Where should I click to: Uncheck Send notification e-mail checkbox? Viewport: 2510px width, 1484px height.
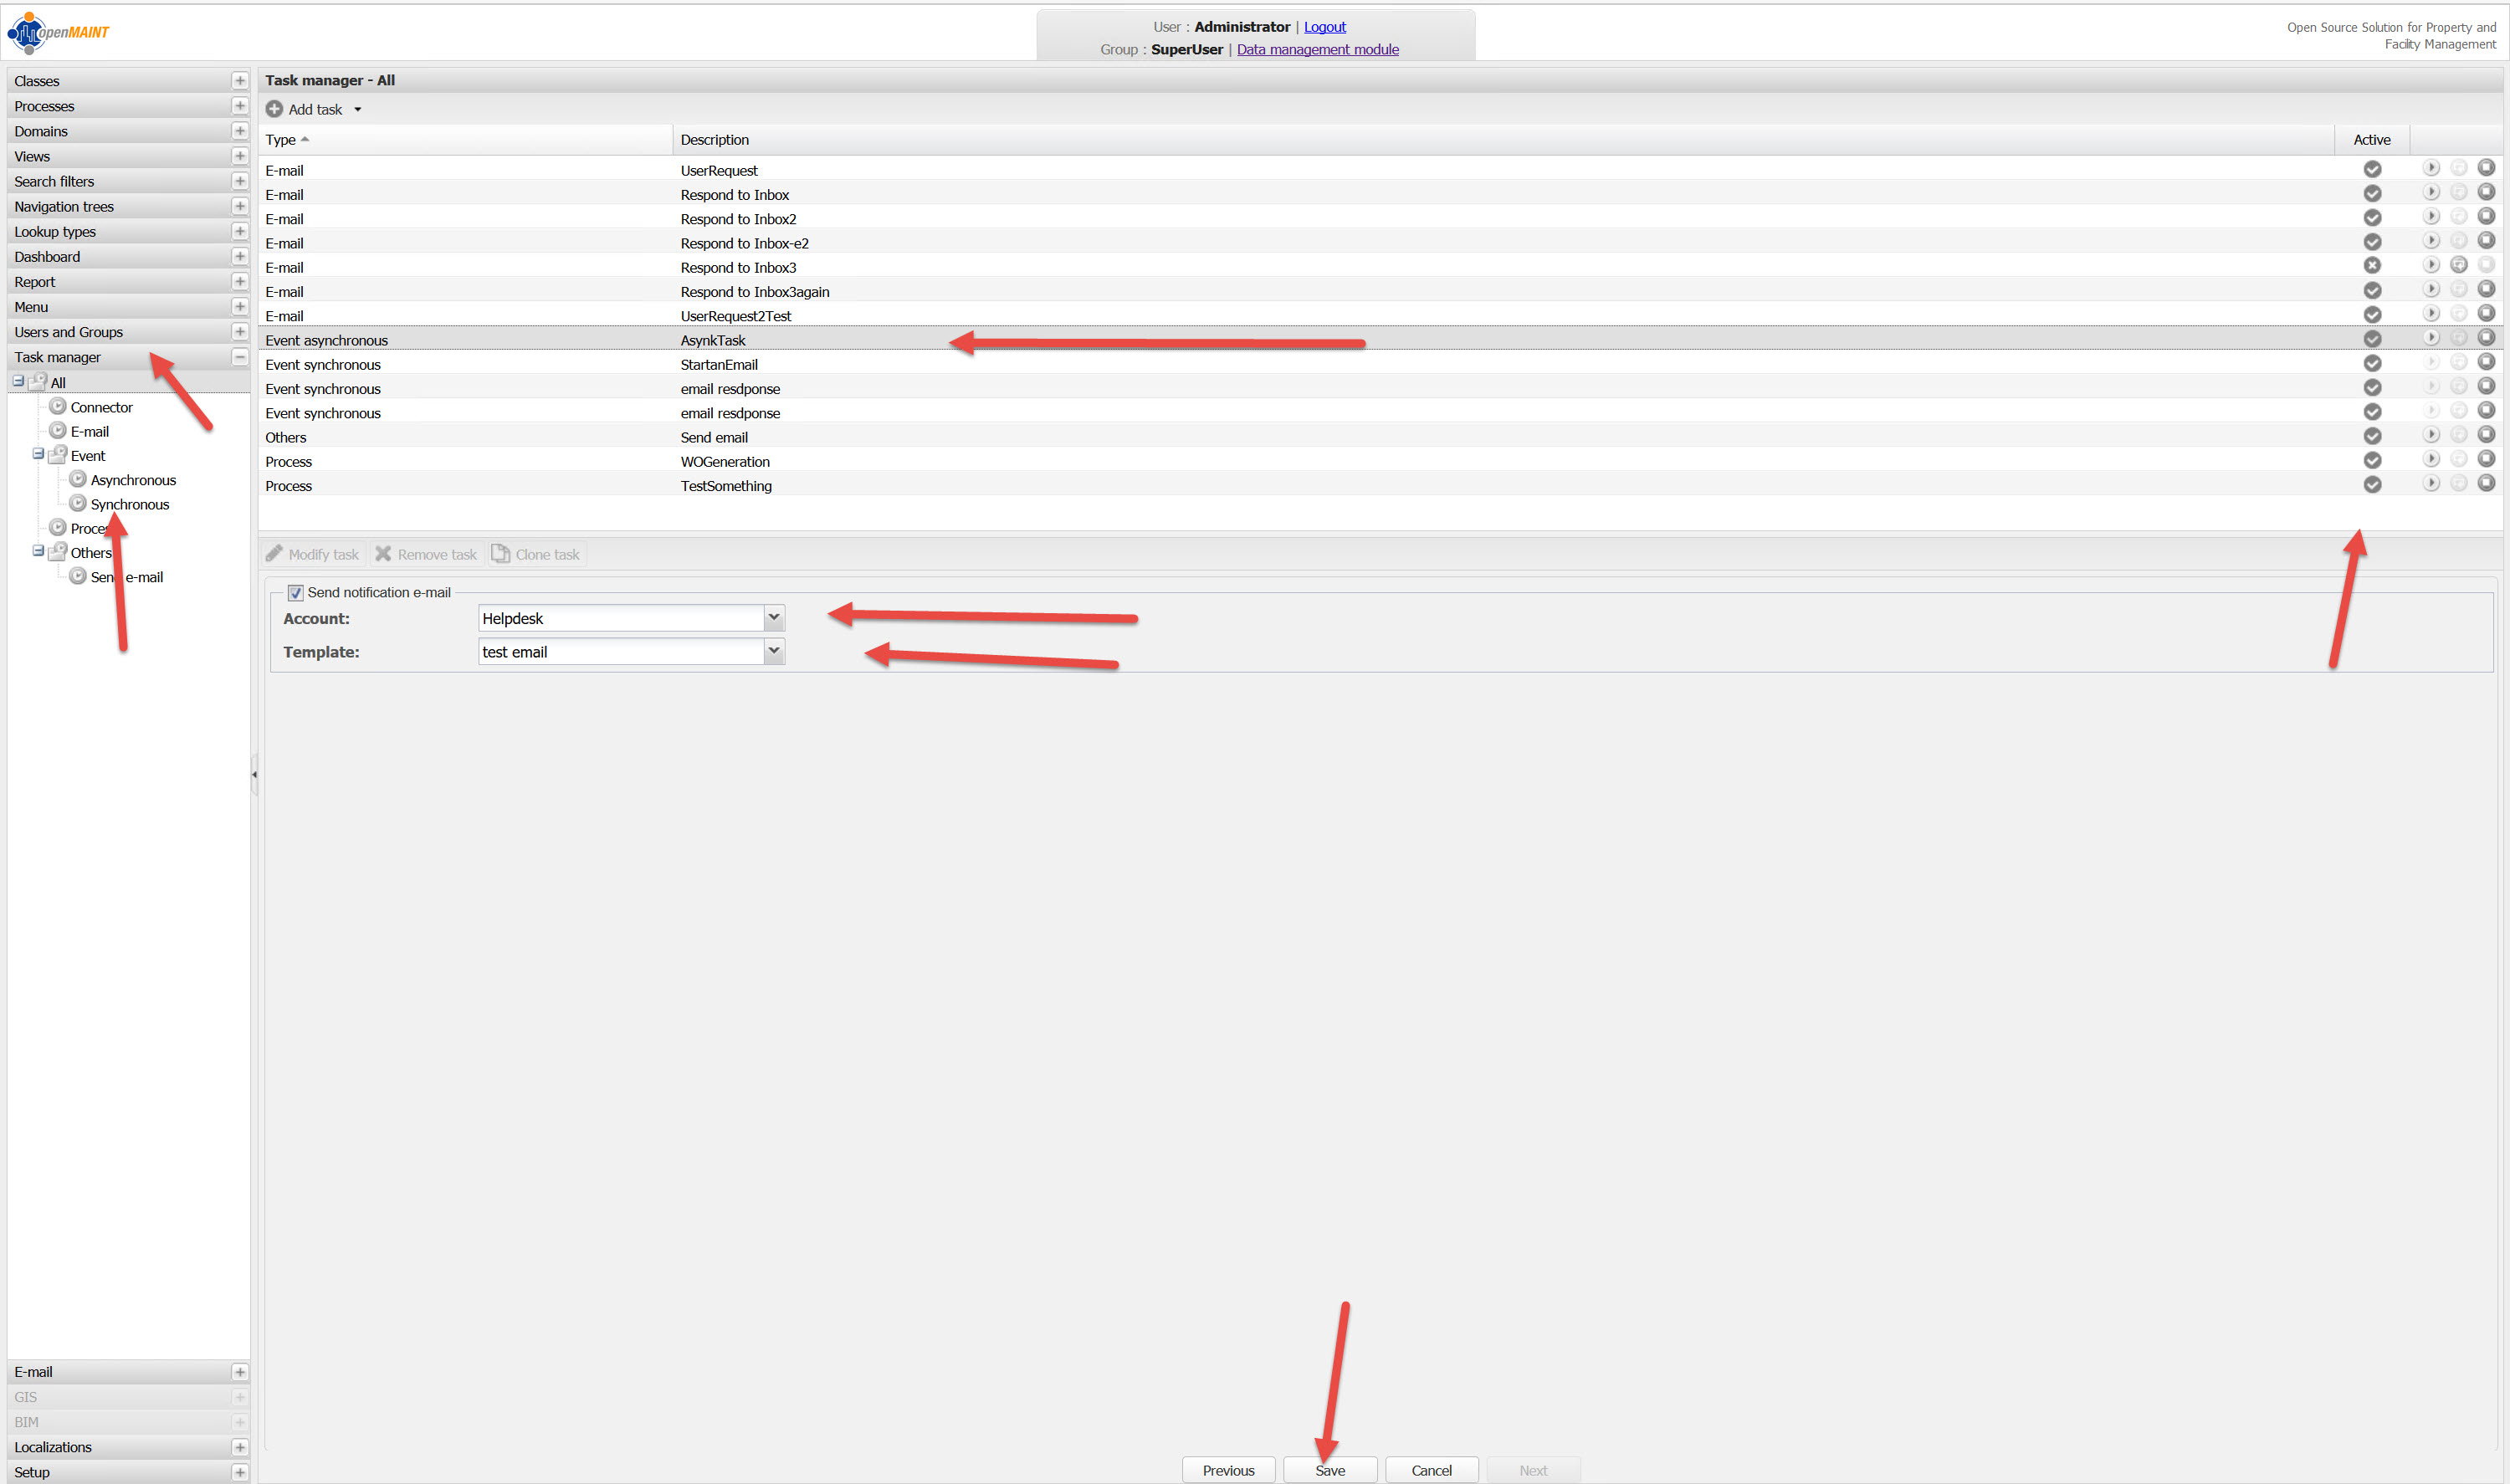click(x=296, y=593)
